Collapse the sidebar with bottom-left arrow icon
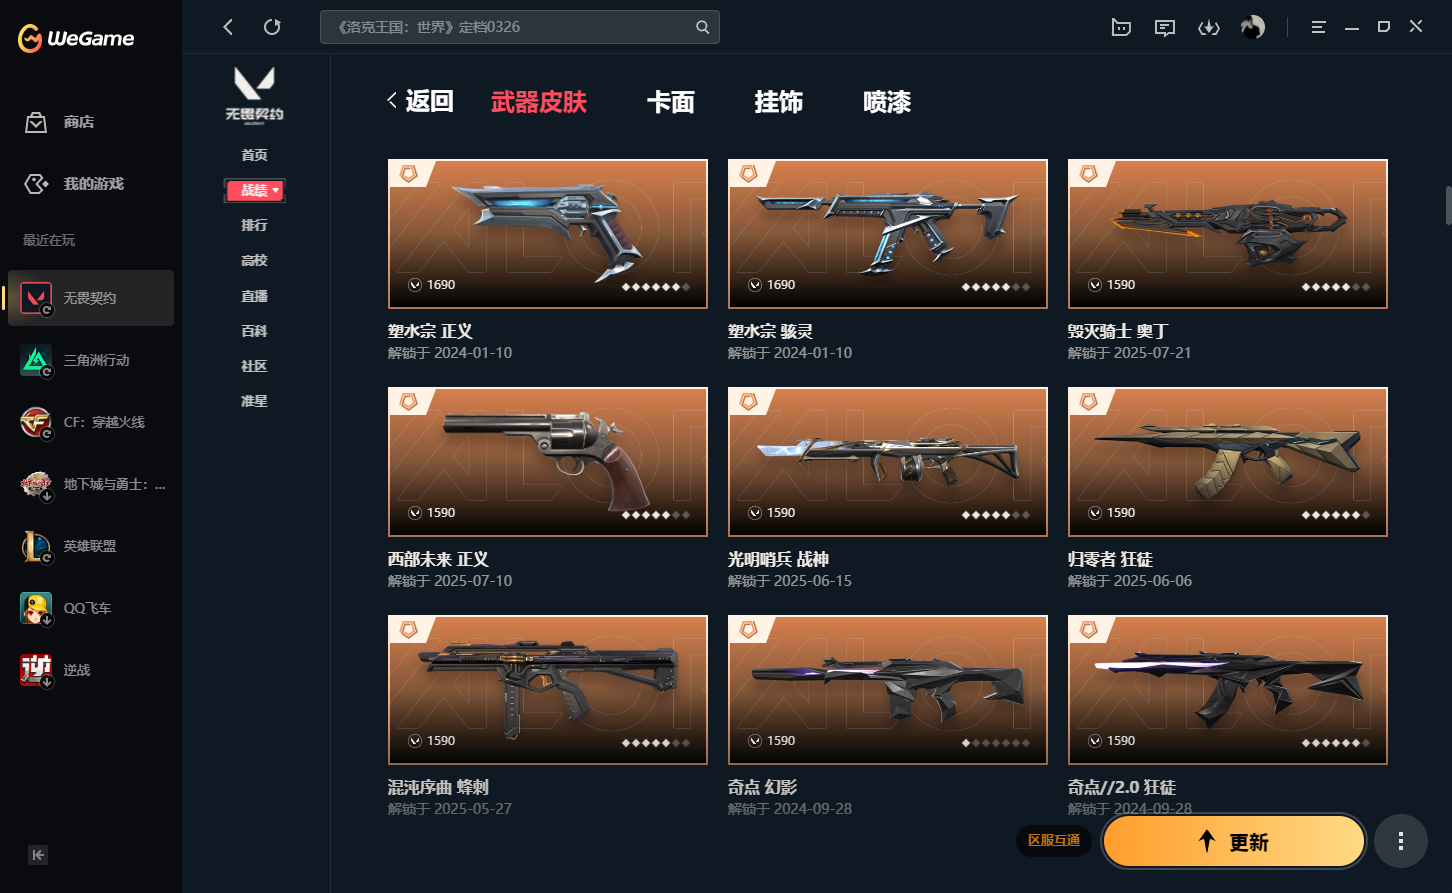This screenshot has height=893, width=1452. pyautogui.click(x=38, y=855)
